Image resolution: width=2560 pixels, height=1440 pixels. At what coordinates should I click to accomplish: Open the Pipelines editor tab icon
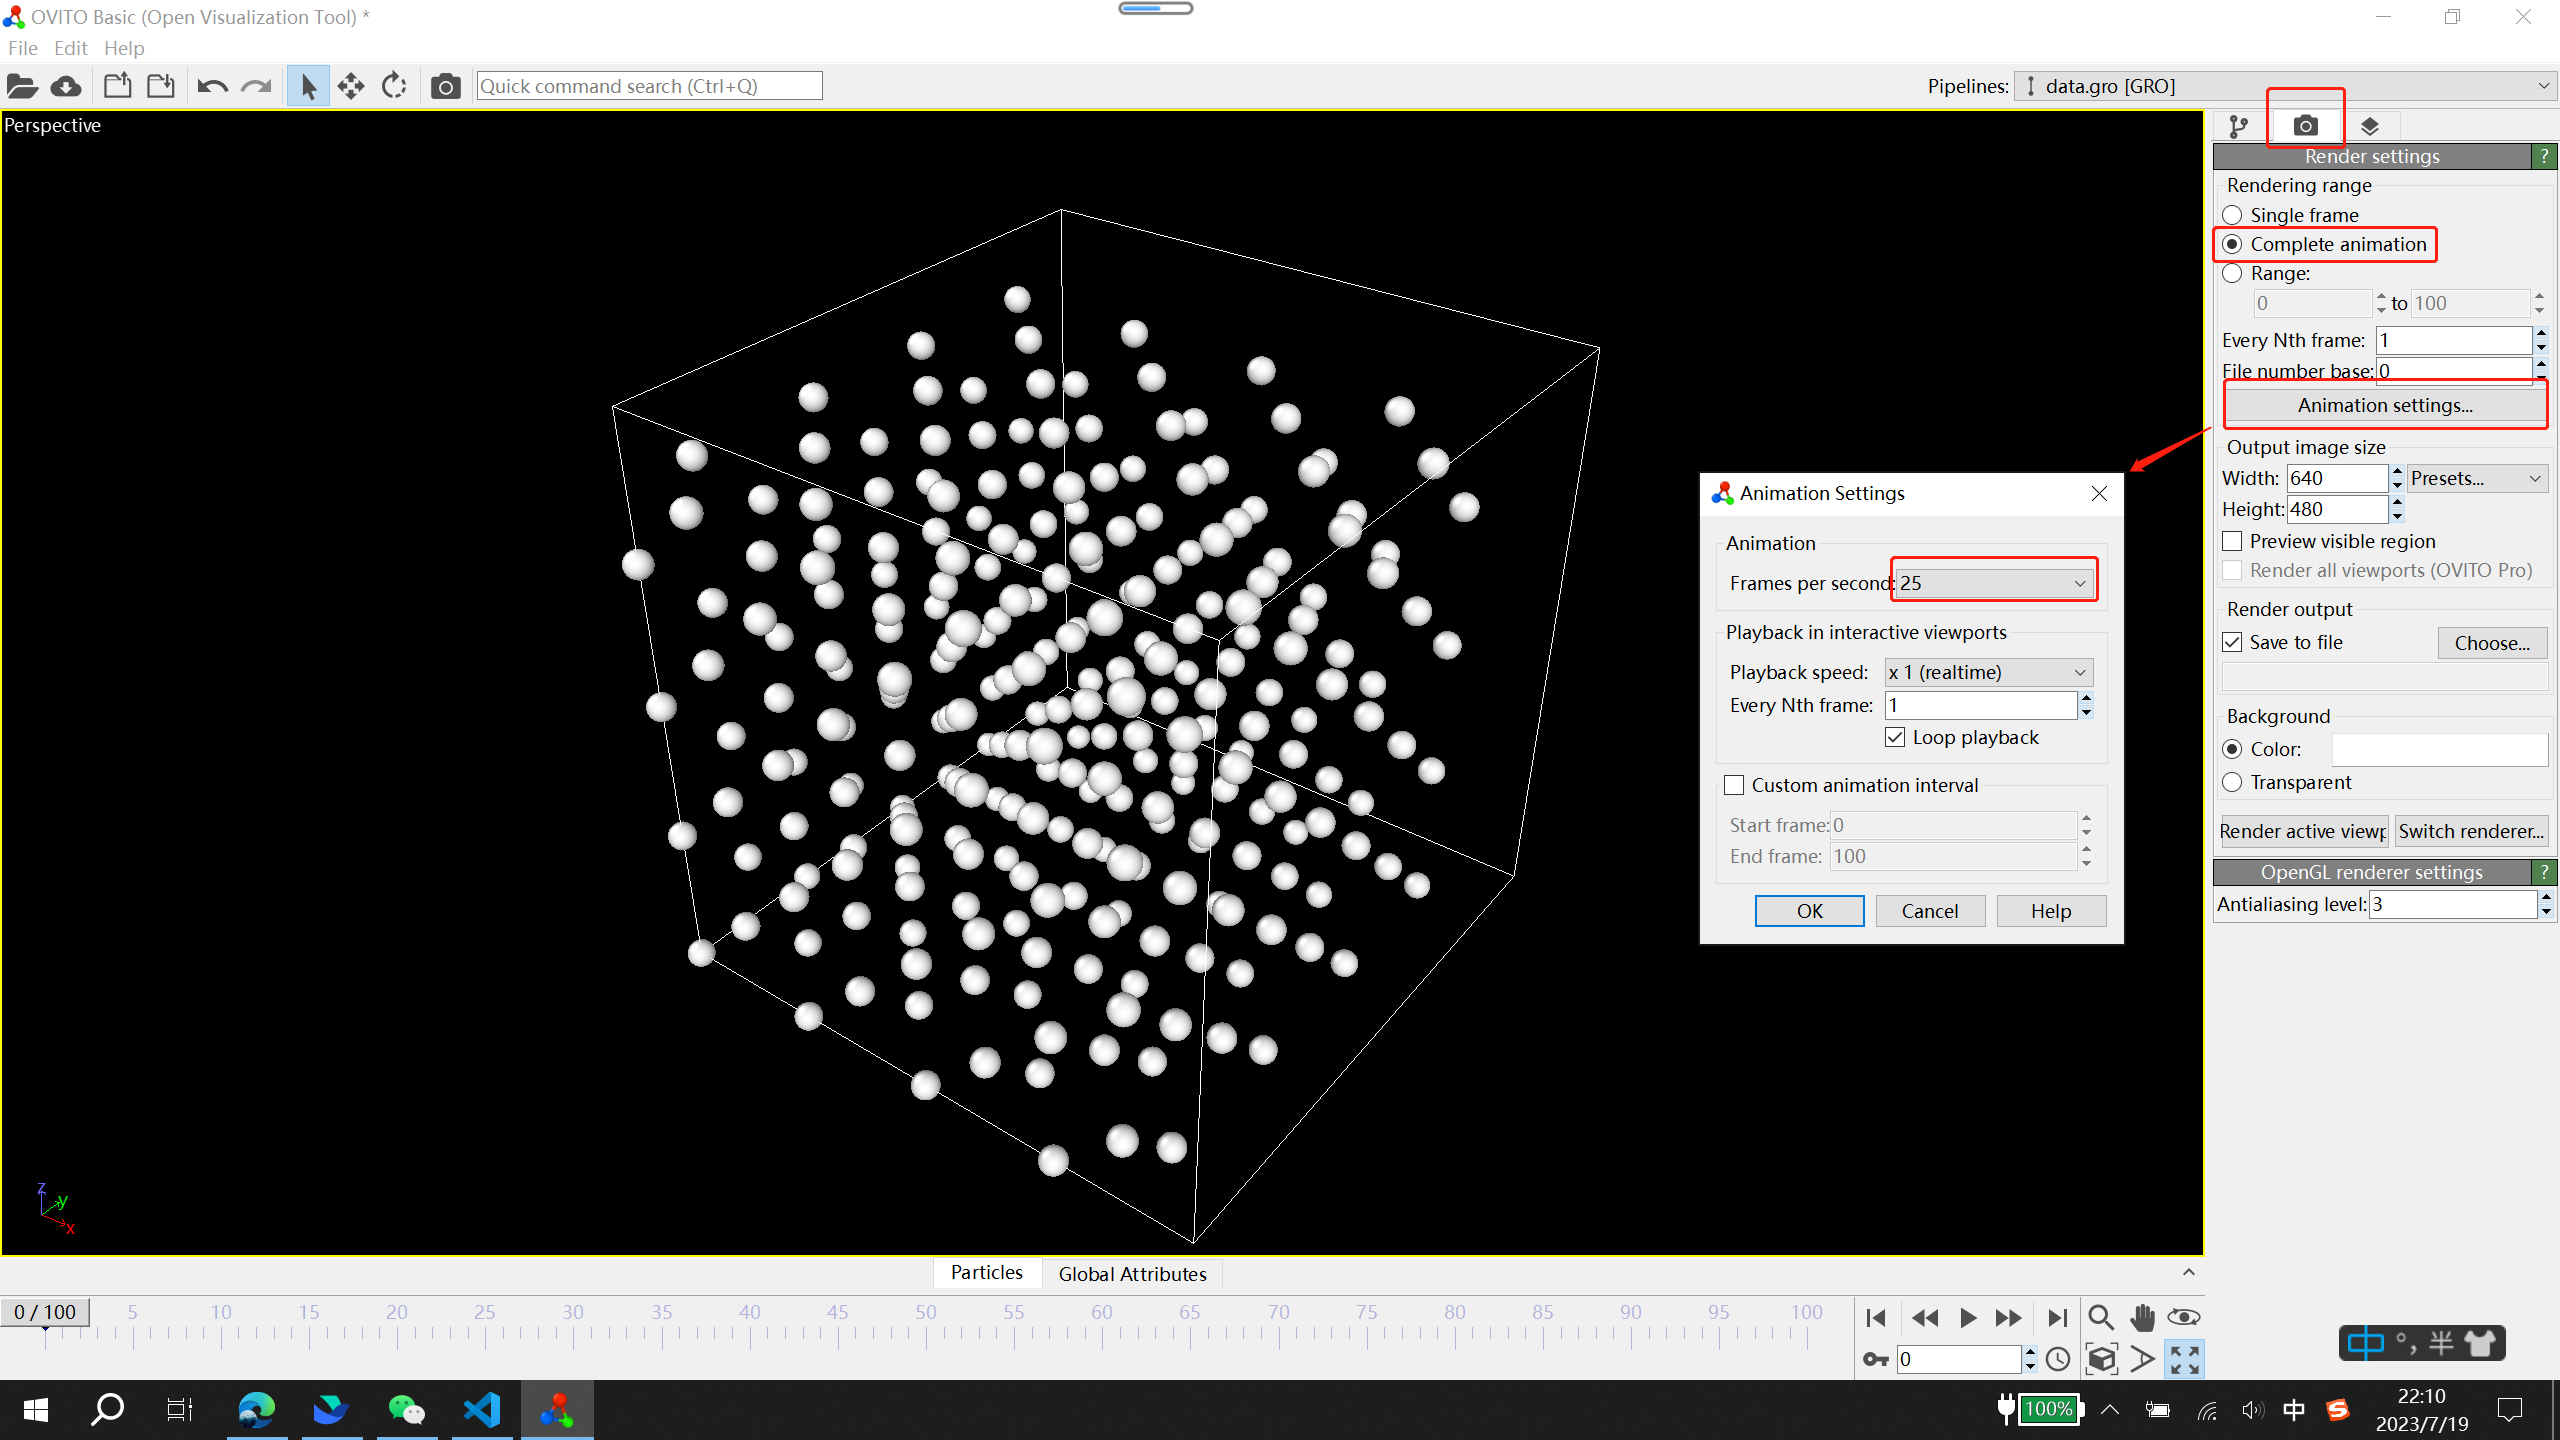(2239, 126)
